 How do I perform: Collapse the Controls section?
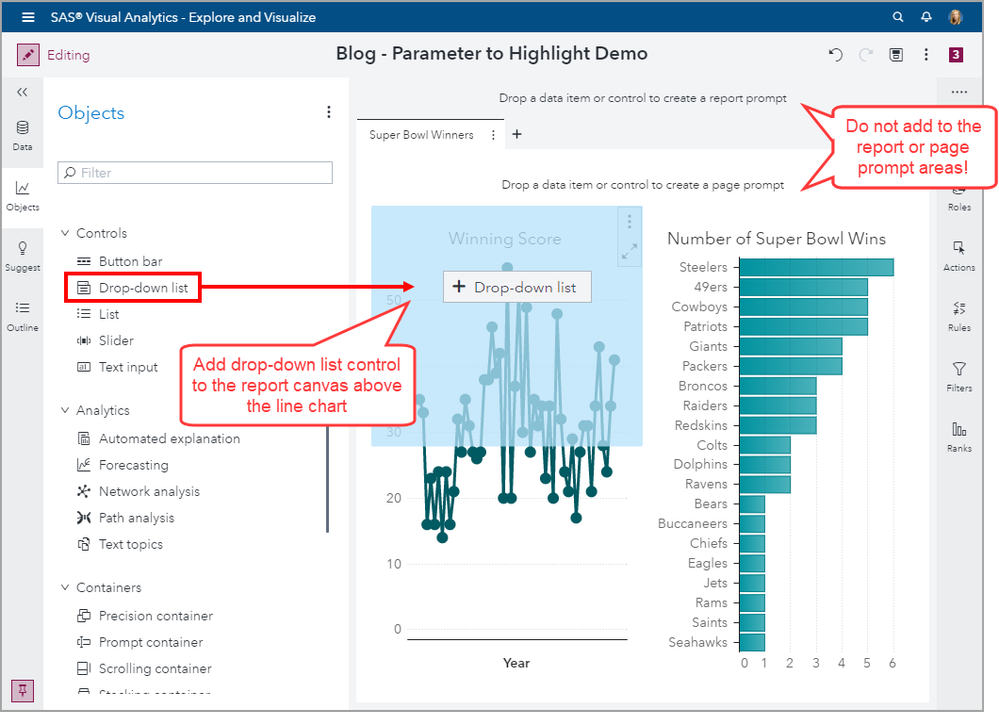pyautogui.click(x=65, y=233)
